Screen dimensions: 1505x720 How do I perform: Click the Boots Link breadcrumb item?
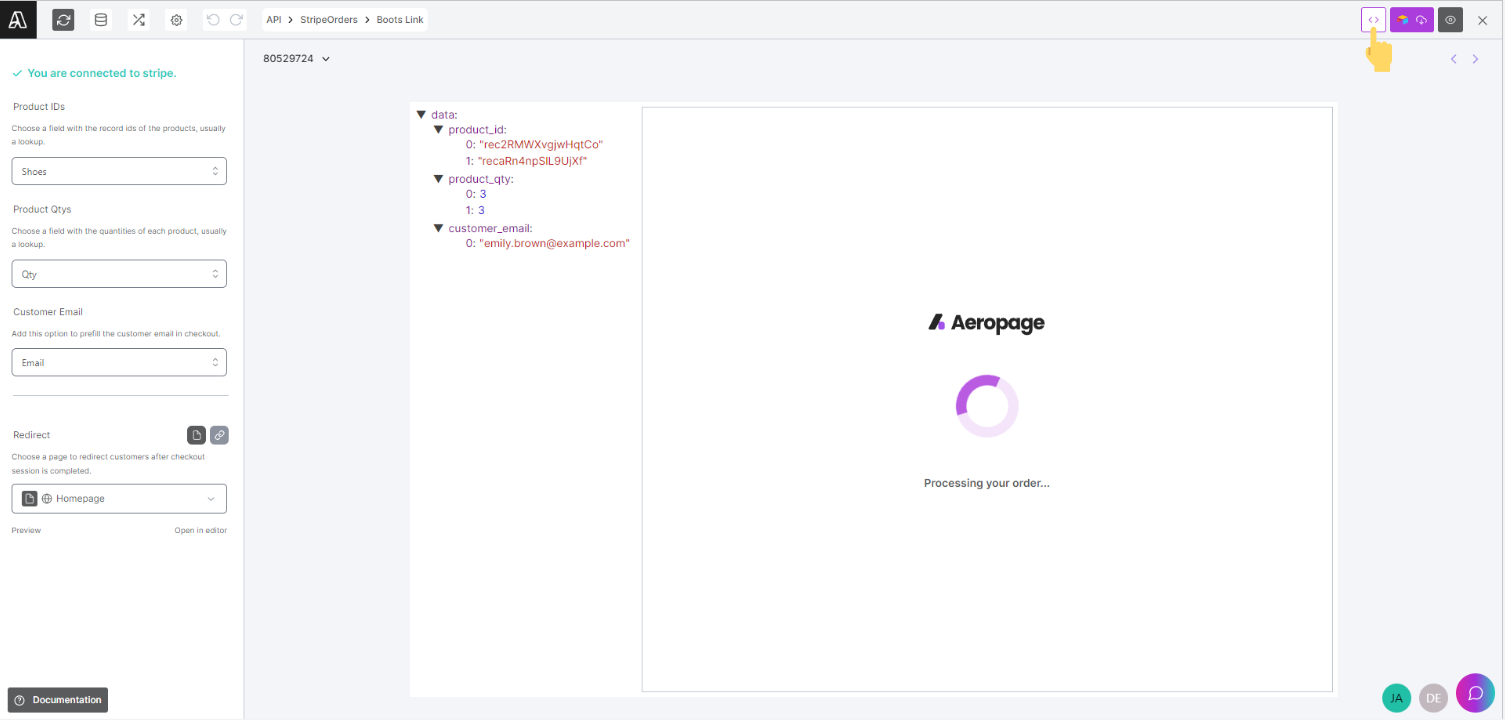pos(400,20)
